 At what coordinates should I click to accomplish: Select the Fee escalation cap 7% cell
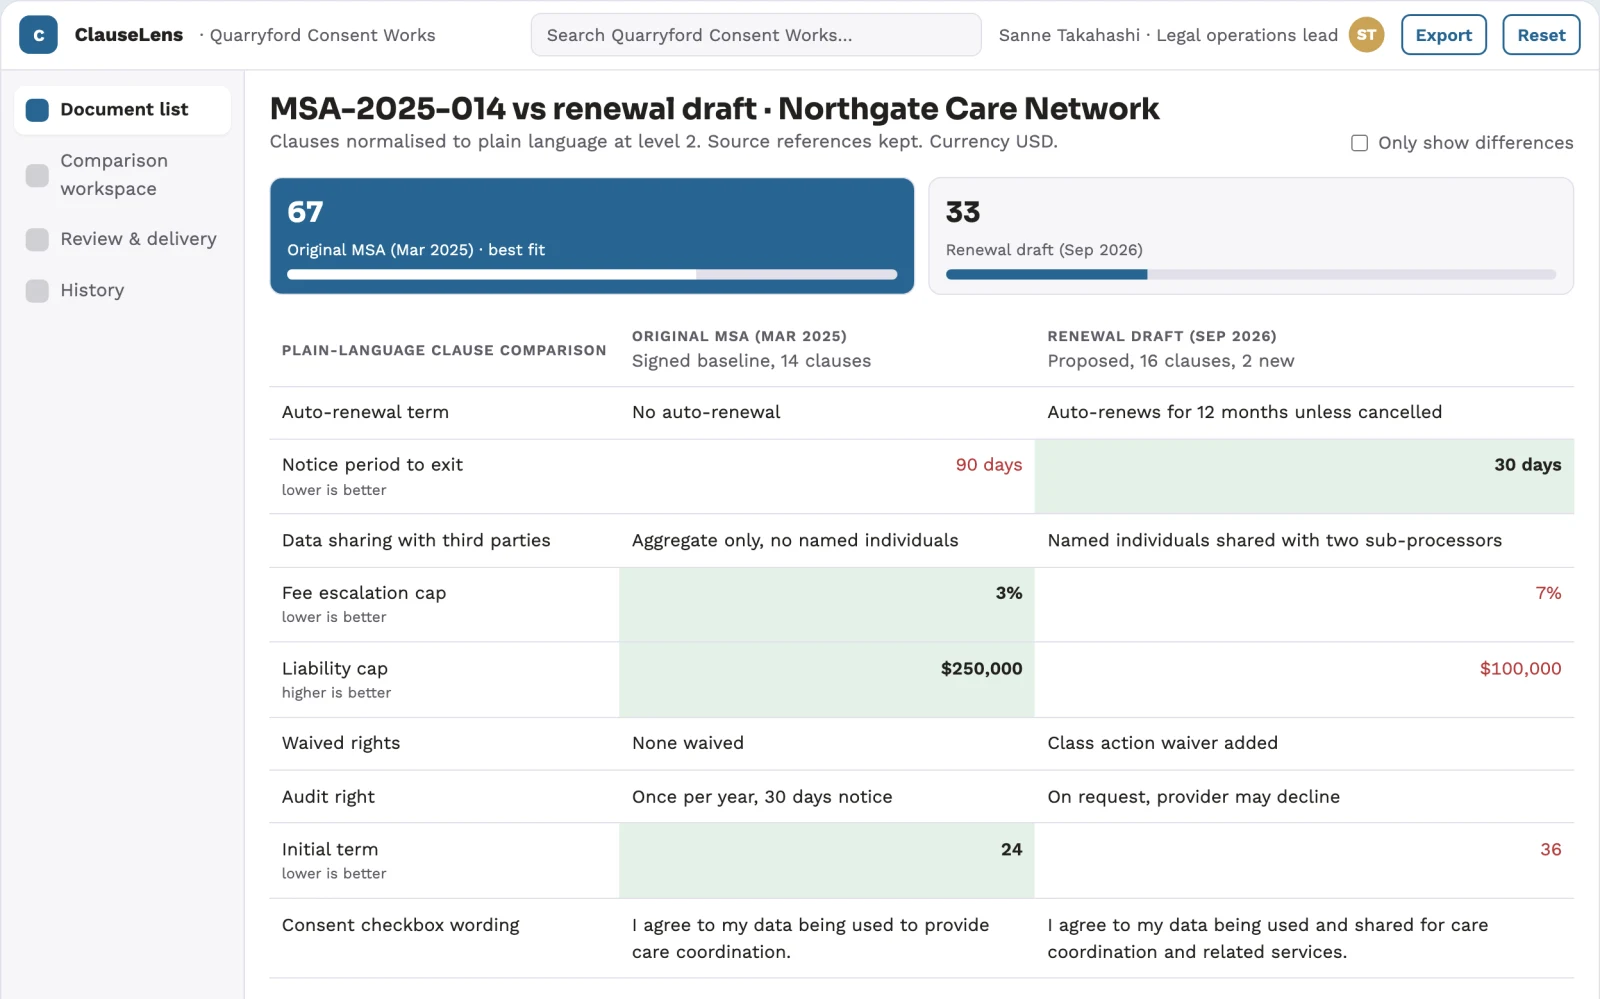click(x=1304, y=605)
